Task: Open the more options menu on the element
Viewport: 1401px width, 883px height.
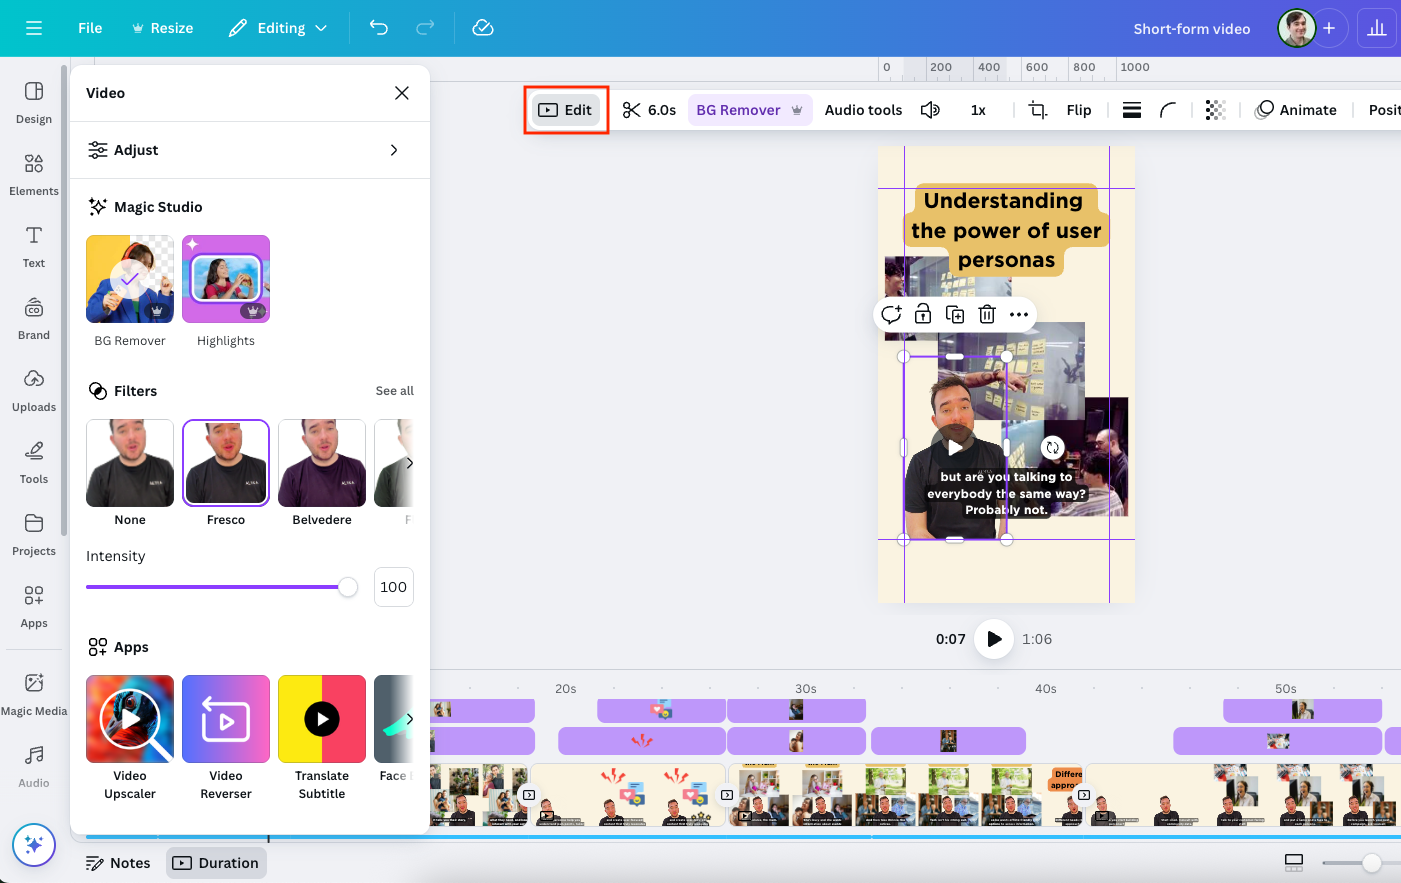Action: point(1019,314)
